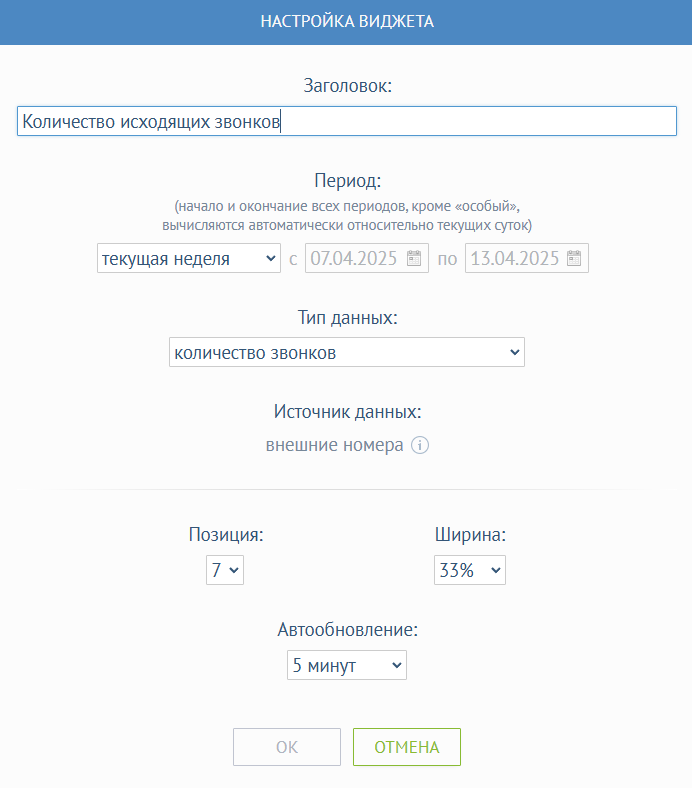
Task: Click the info icon beside внешние номера
Action: point(420,445)
